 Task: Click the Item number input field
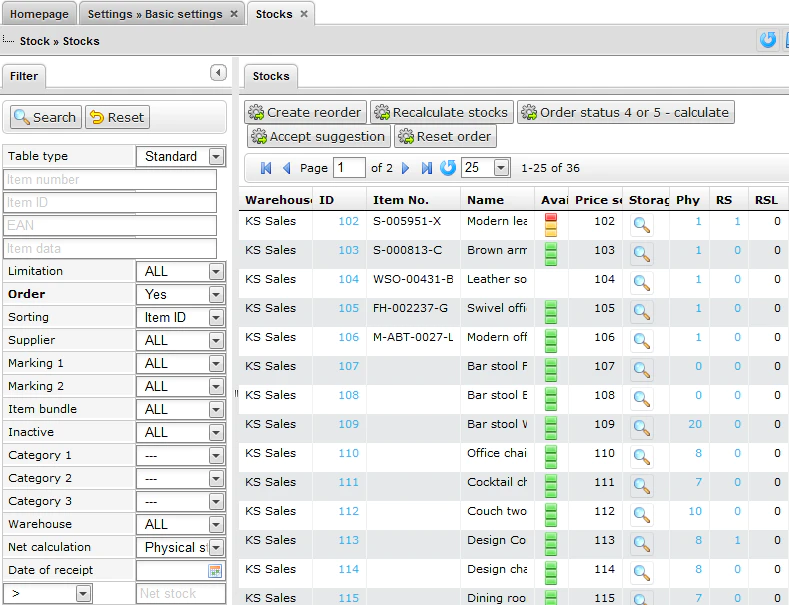(110, 180)
